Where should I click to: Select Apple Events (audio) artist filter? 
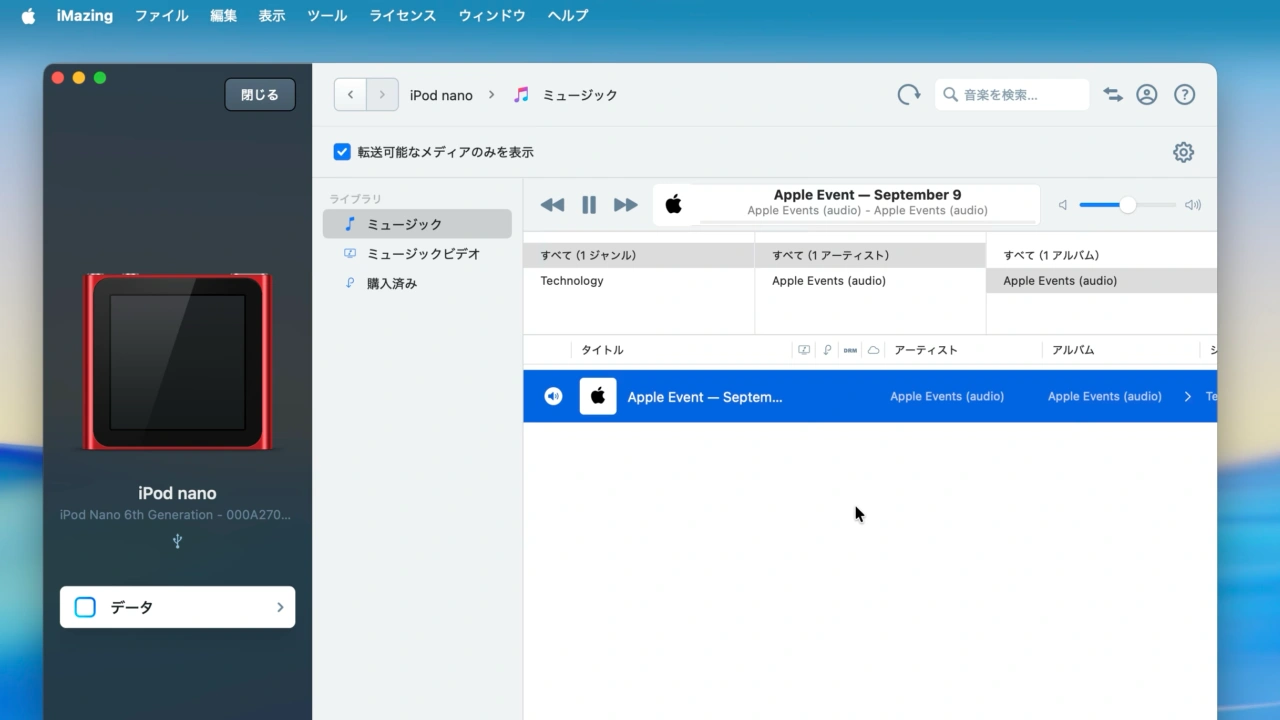tap(870, 281)
